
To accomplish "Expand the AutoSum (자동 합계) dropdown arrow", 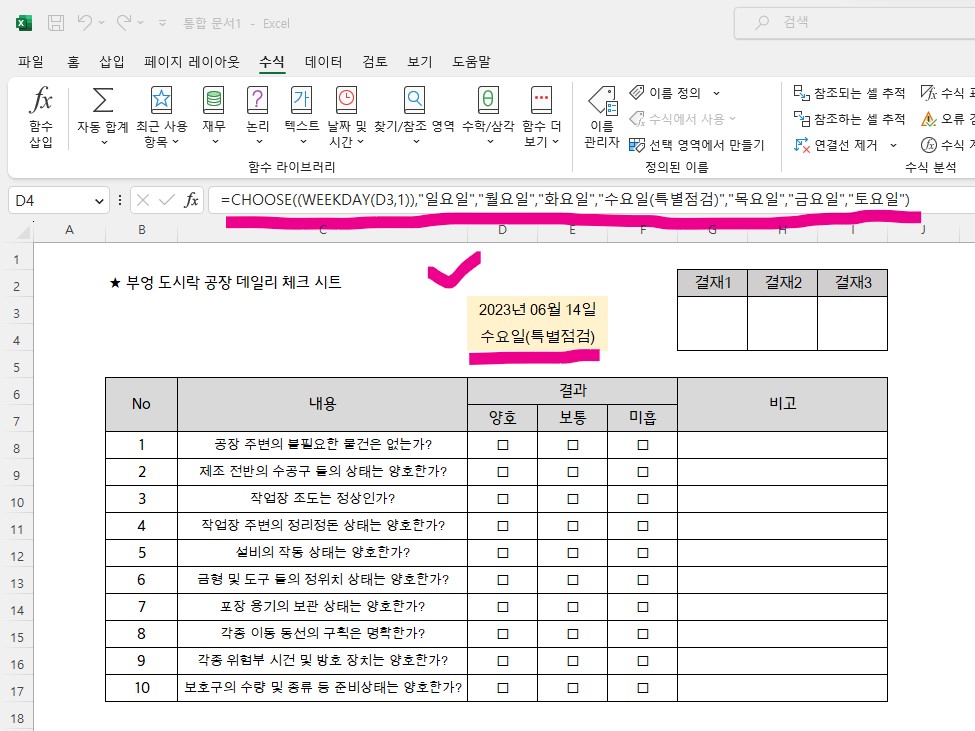I will click(104, 142).
